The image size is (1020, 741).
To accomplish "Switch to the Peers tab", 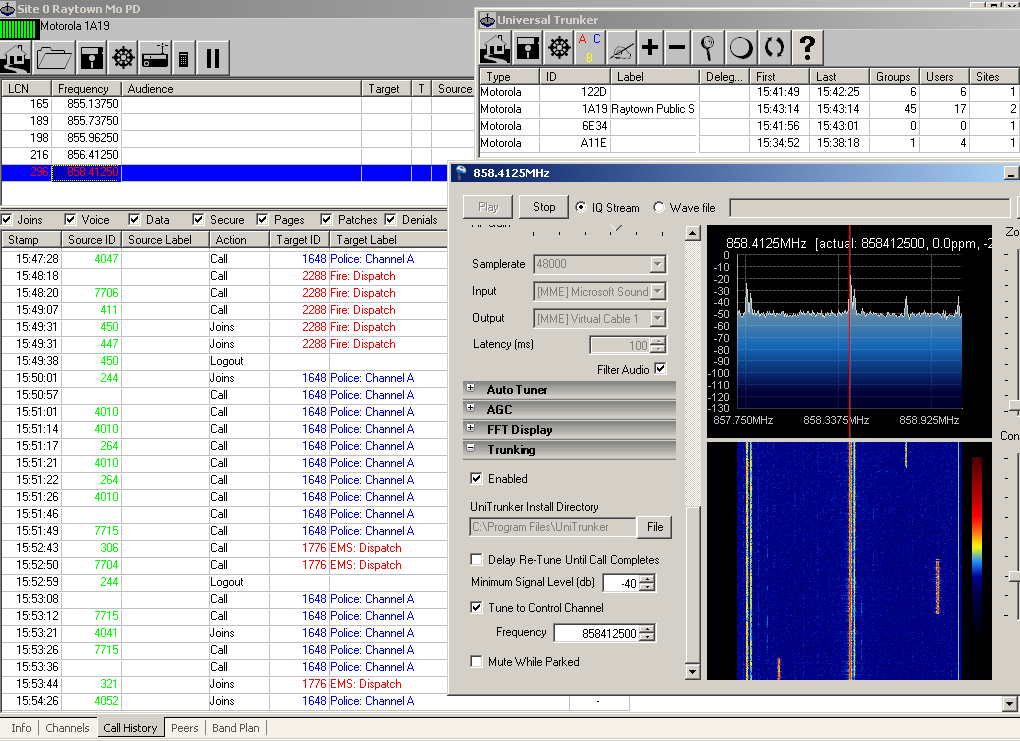I will pyautogui.click(x=184, y=728).
